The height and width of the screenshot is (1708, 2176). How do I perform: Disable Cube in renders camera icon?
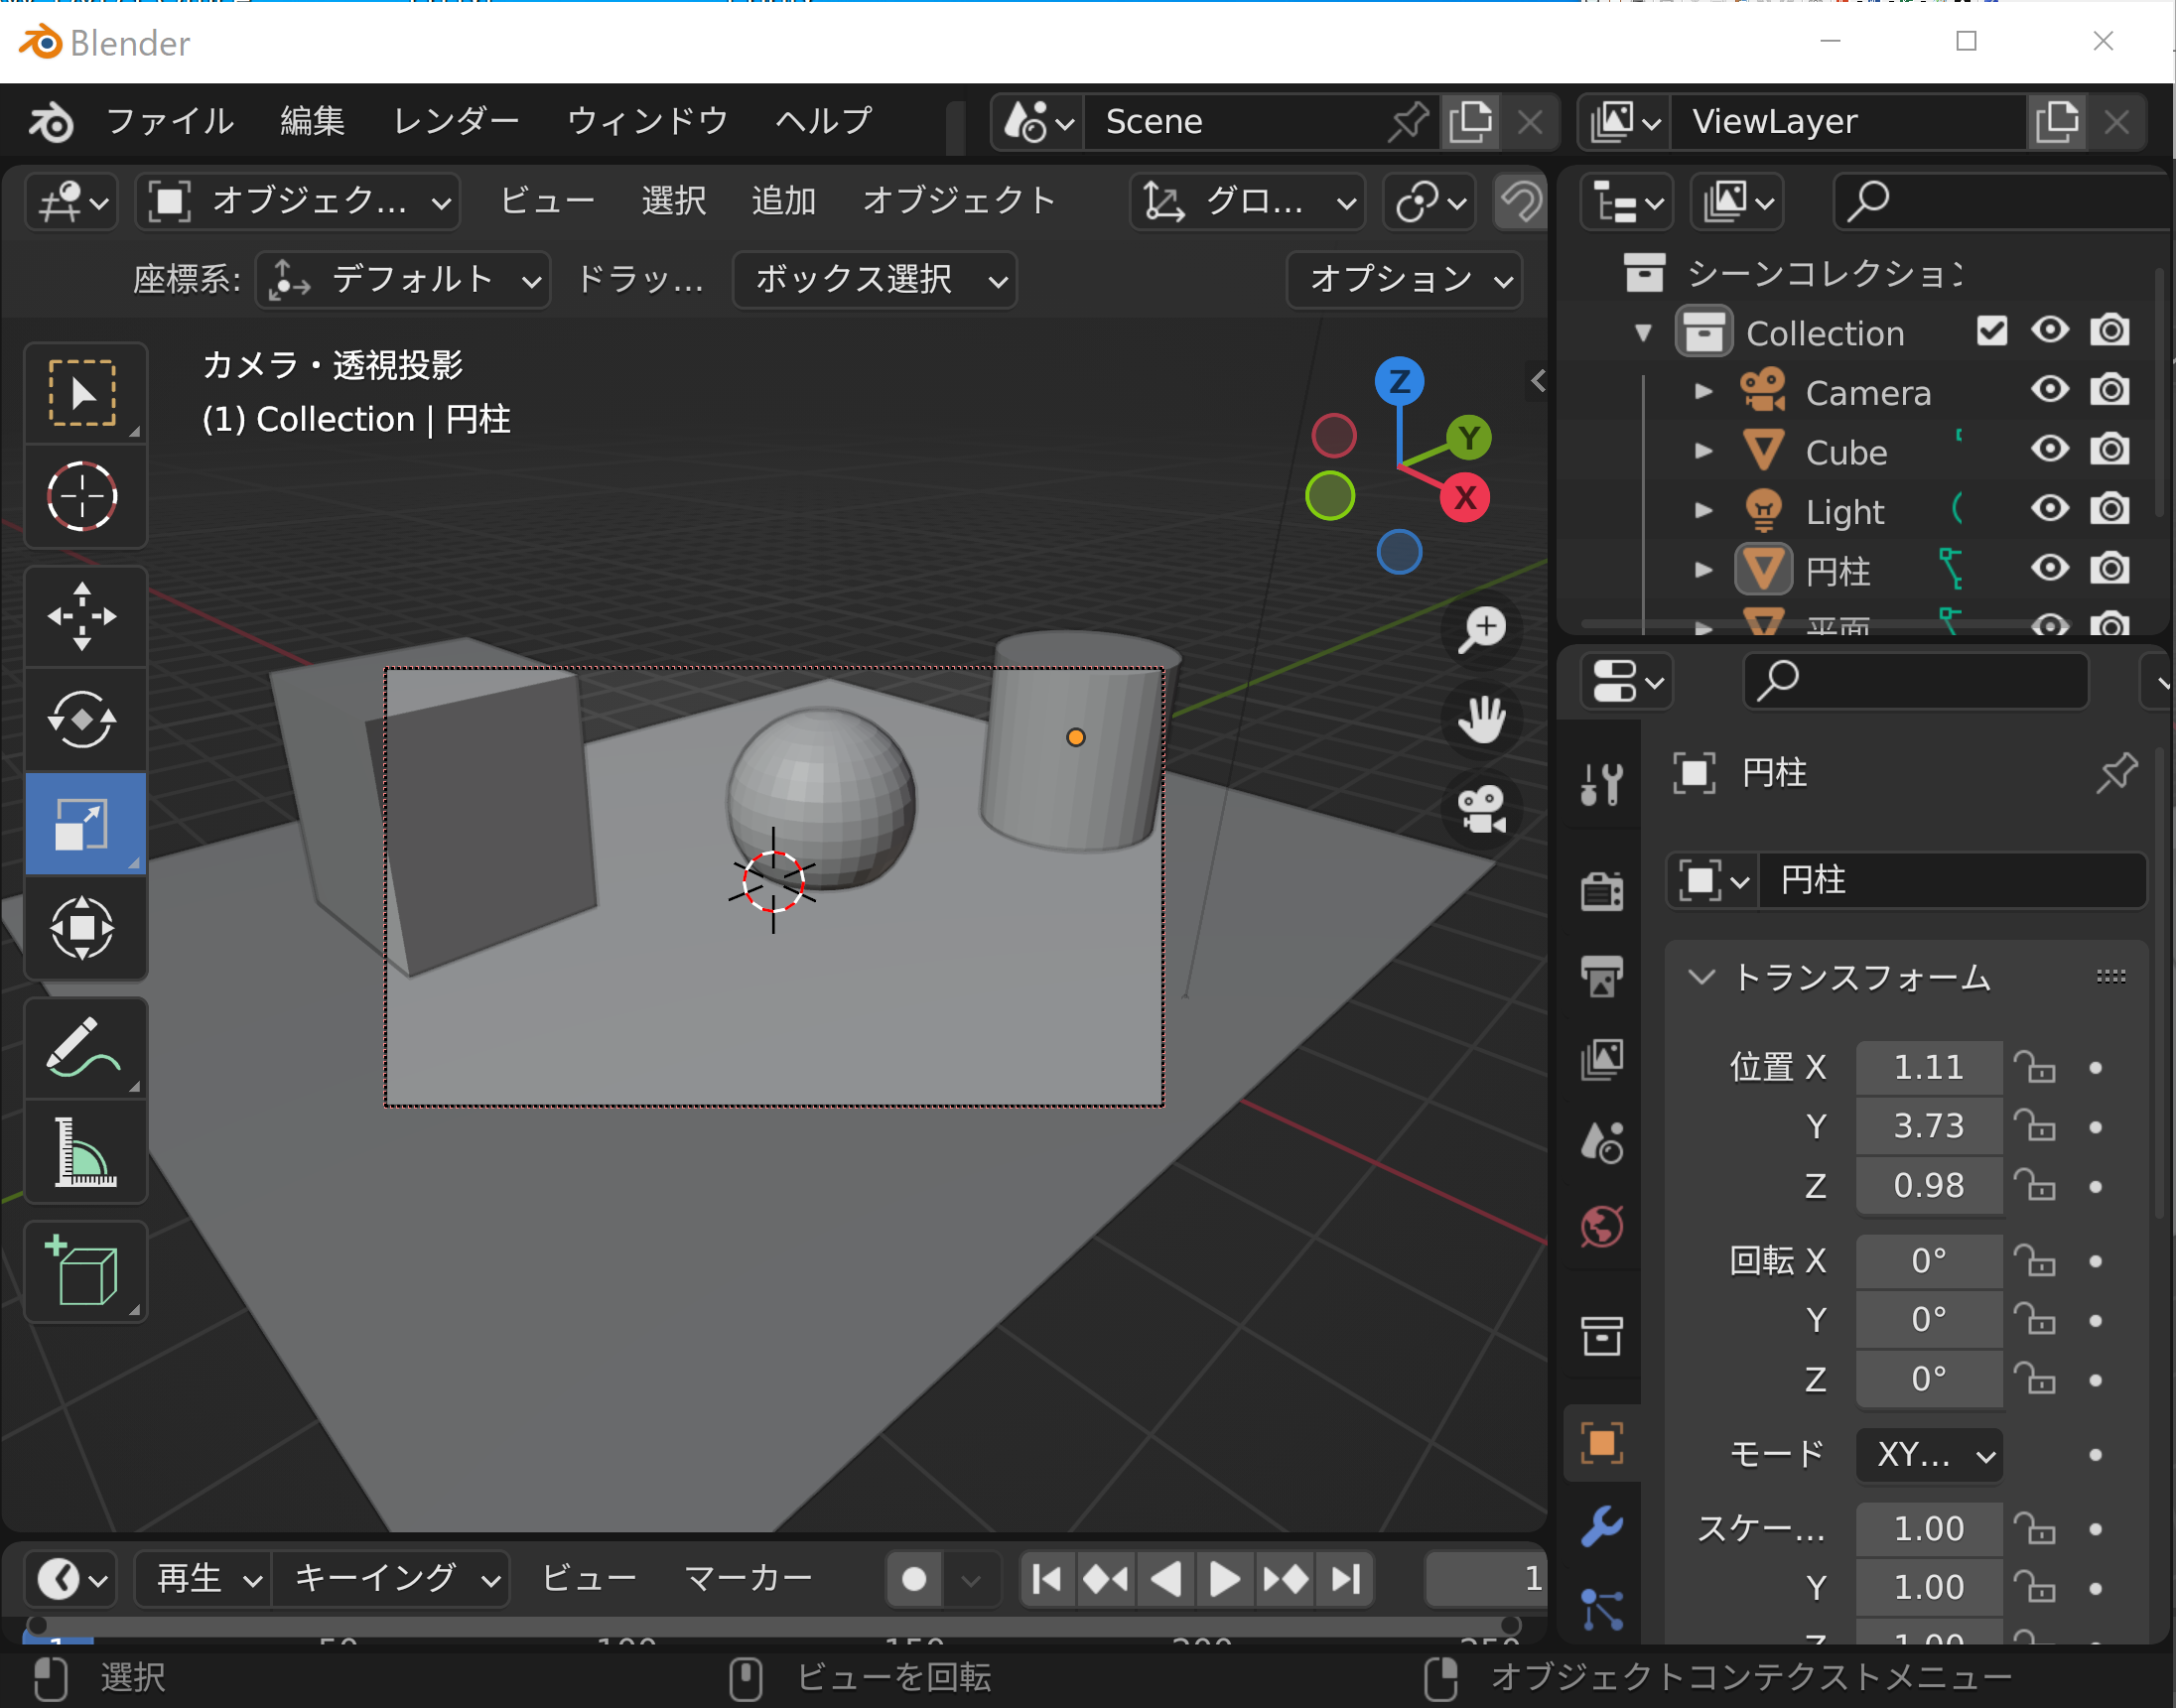click(2109, 449)
